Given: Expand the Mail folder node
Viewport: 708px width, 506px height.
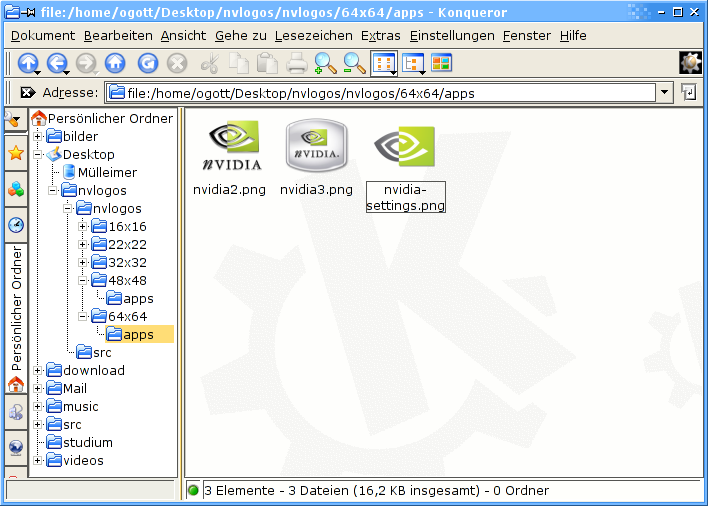Looking at the screenshot, I should [x=38, y=389].
